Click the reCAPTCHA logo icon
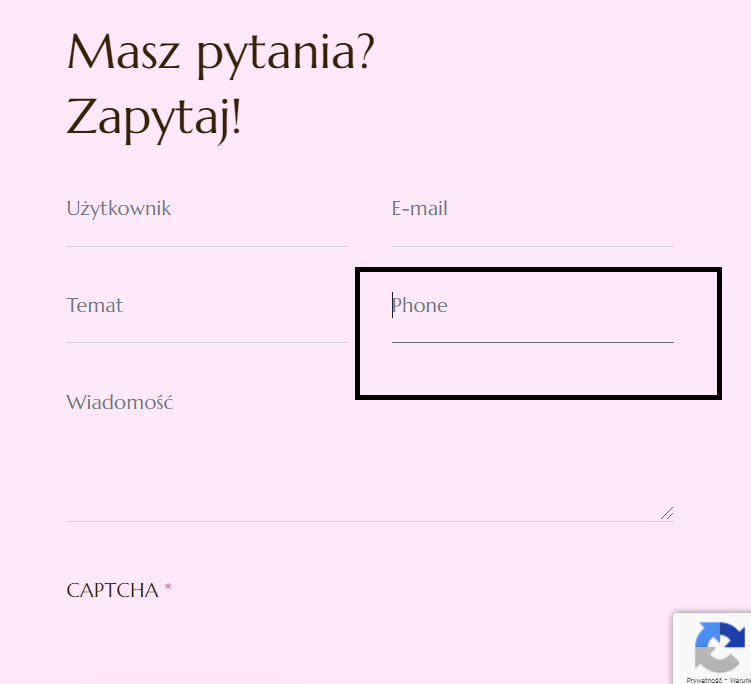The height and width of the screenshot is (684, 751). 720,645
